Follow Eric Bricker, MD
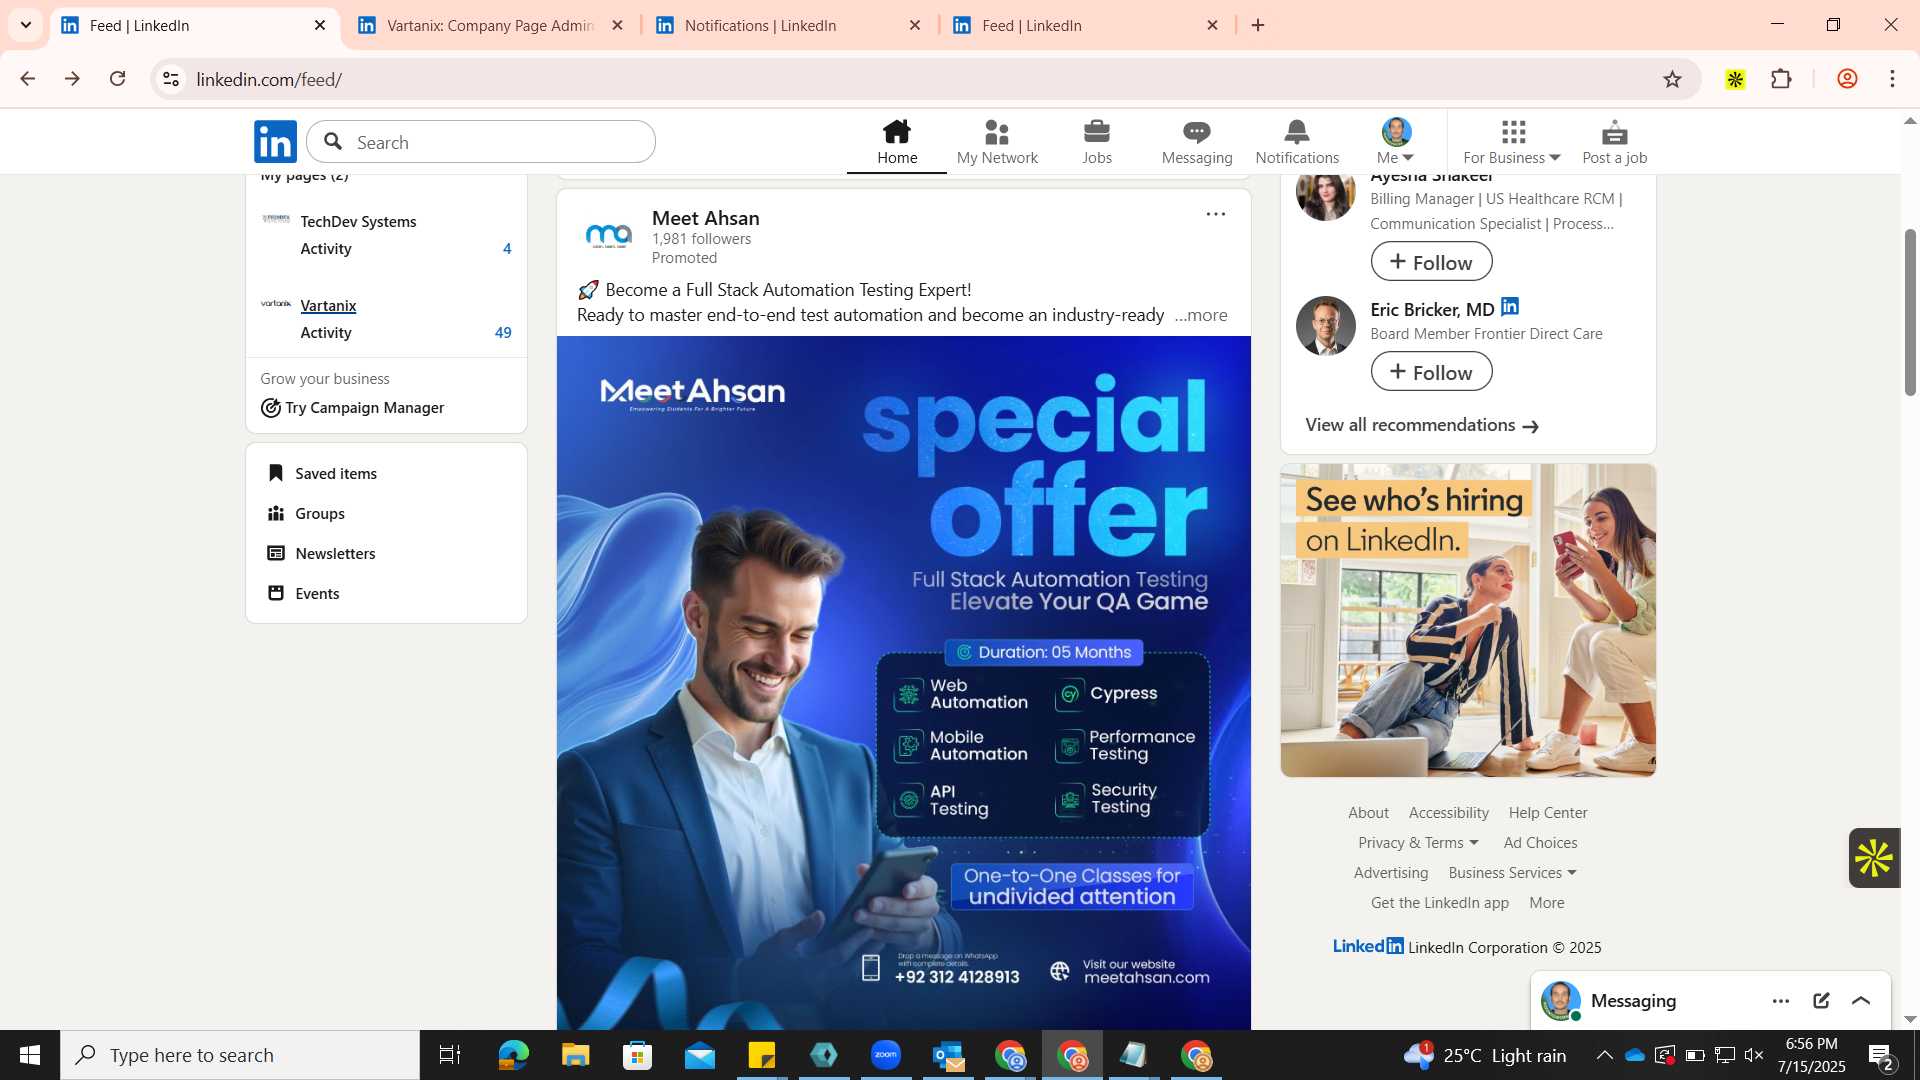Image resolution: width=1920 pixels, height=1080 pixels. (x=1431, y=372)
